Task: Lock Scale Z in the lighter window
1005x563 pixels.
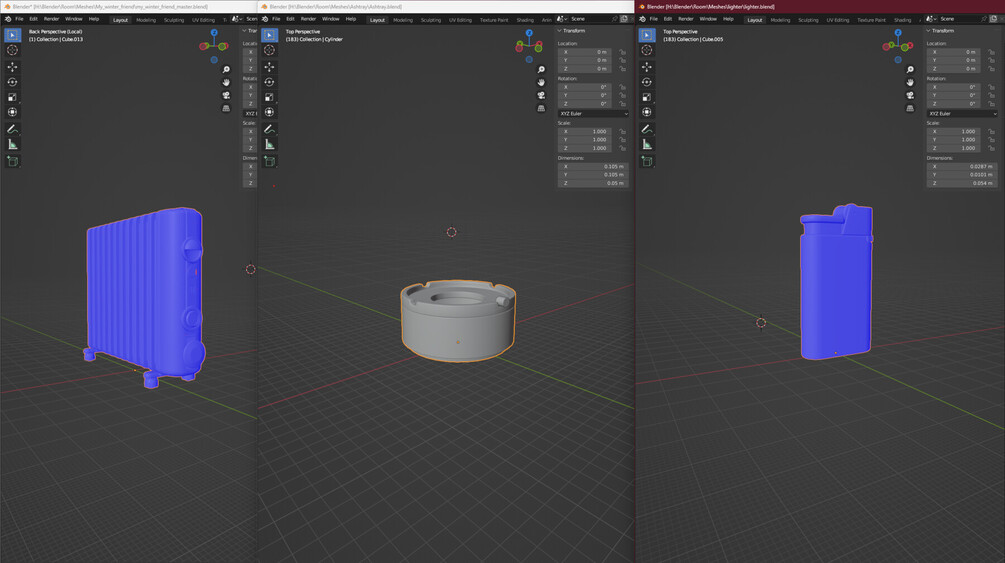Action: coord(992,148)
